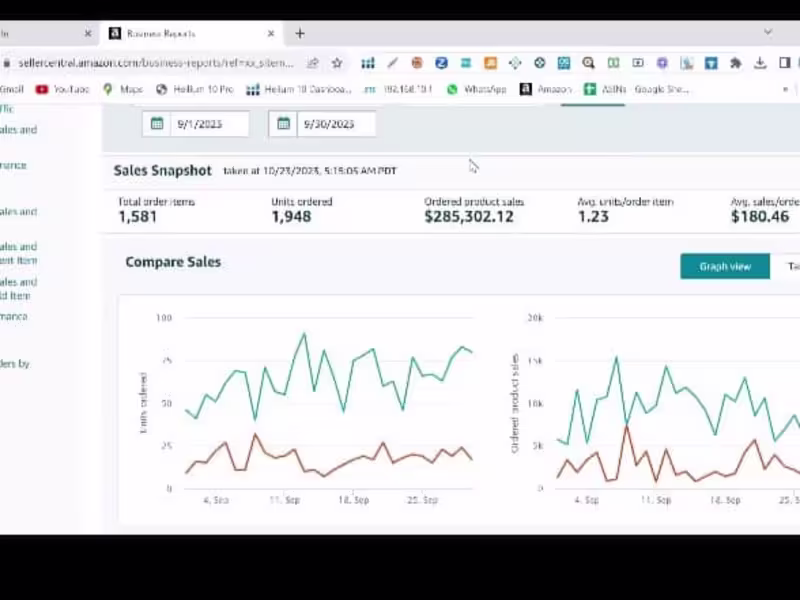Switch to the Business Reports tab
This screenshot has width=800, height=600.
coord(192,34)
